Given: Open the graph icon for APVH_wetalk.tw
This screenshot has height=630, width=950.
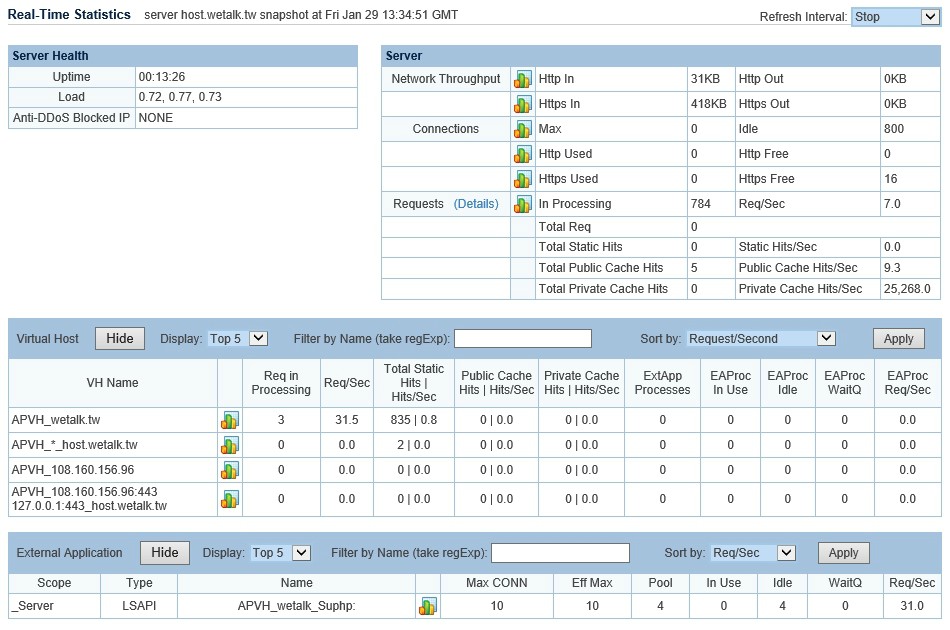Looking at the screenshot, I should [x=230, y=420].
